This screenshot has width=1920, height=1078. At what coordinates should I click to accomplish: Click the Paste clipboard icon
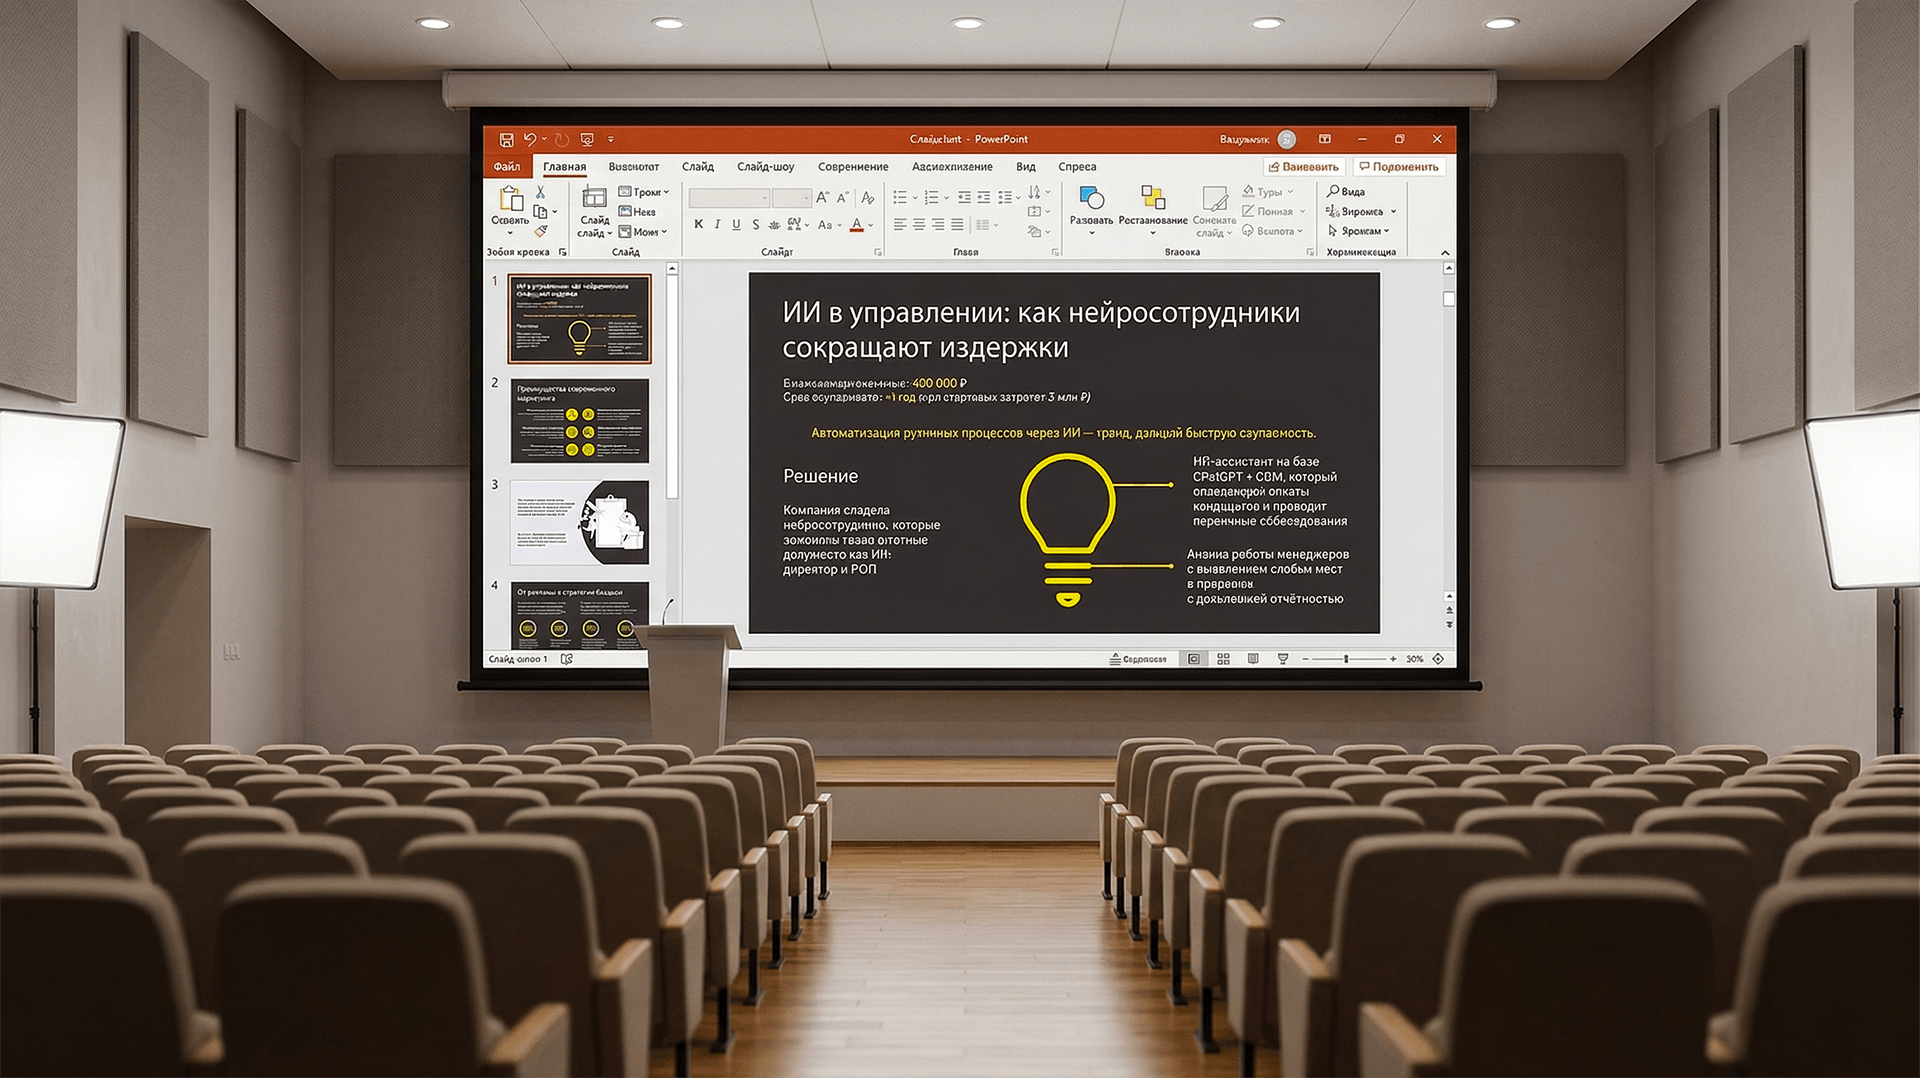pyautogui.click(x=510, y=198)
